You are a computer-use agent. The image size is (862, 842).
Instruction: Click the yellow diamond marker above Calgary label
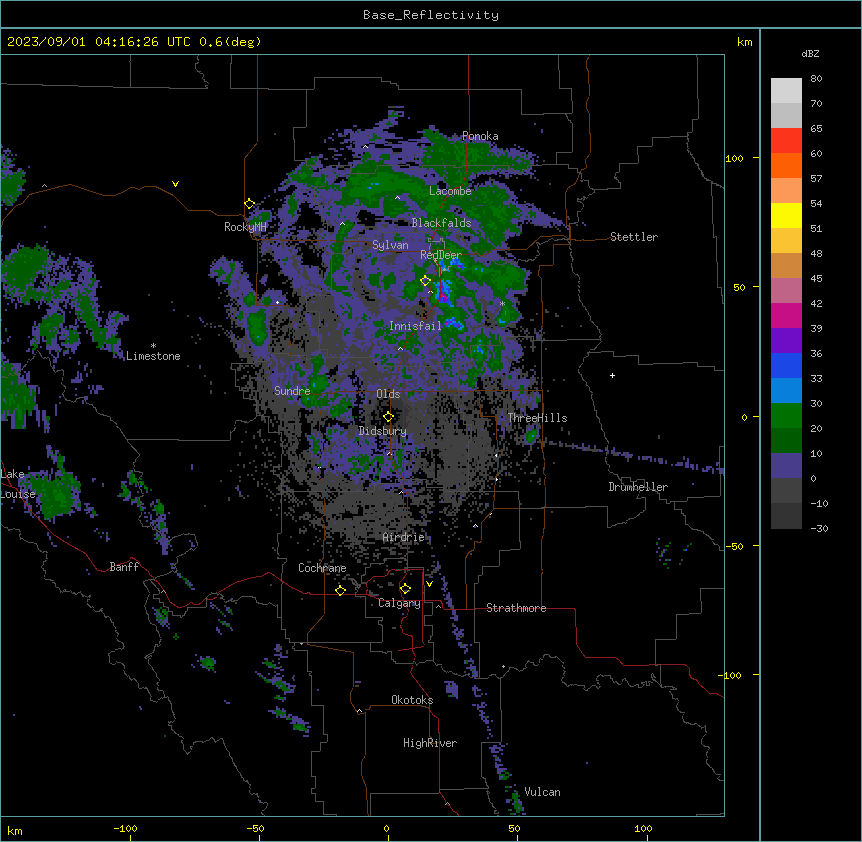(405, 589)
